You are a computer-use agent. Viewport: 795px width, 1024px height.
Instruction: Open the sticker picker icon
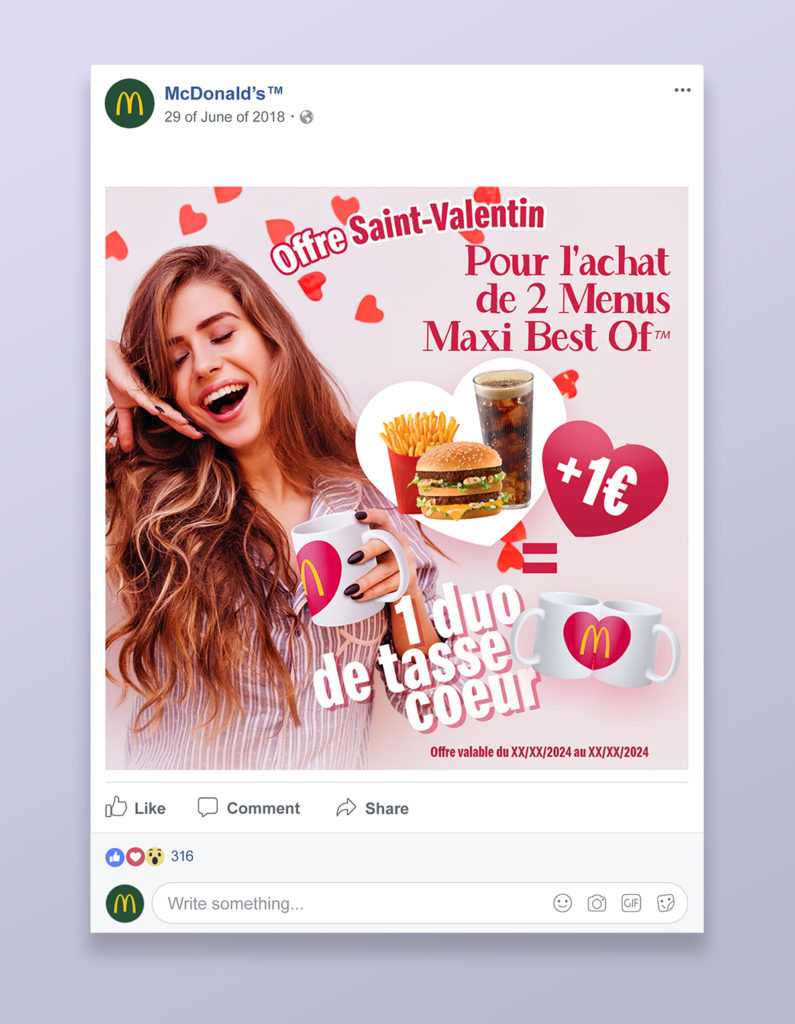666,903
